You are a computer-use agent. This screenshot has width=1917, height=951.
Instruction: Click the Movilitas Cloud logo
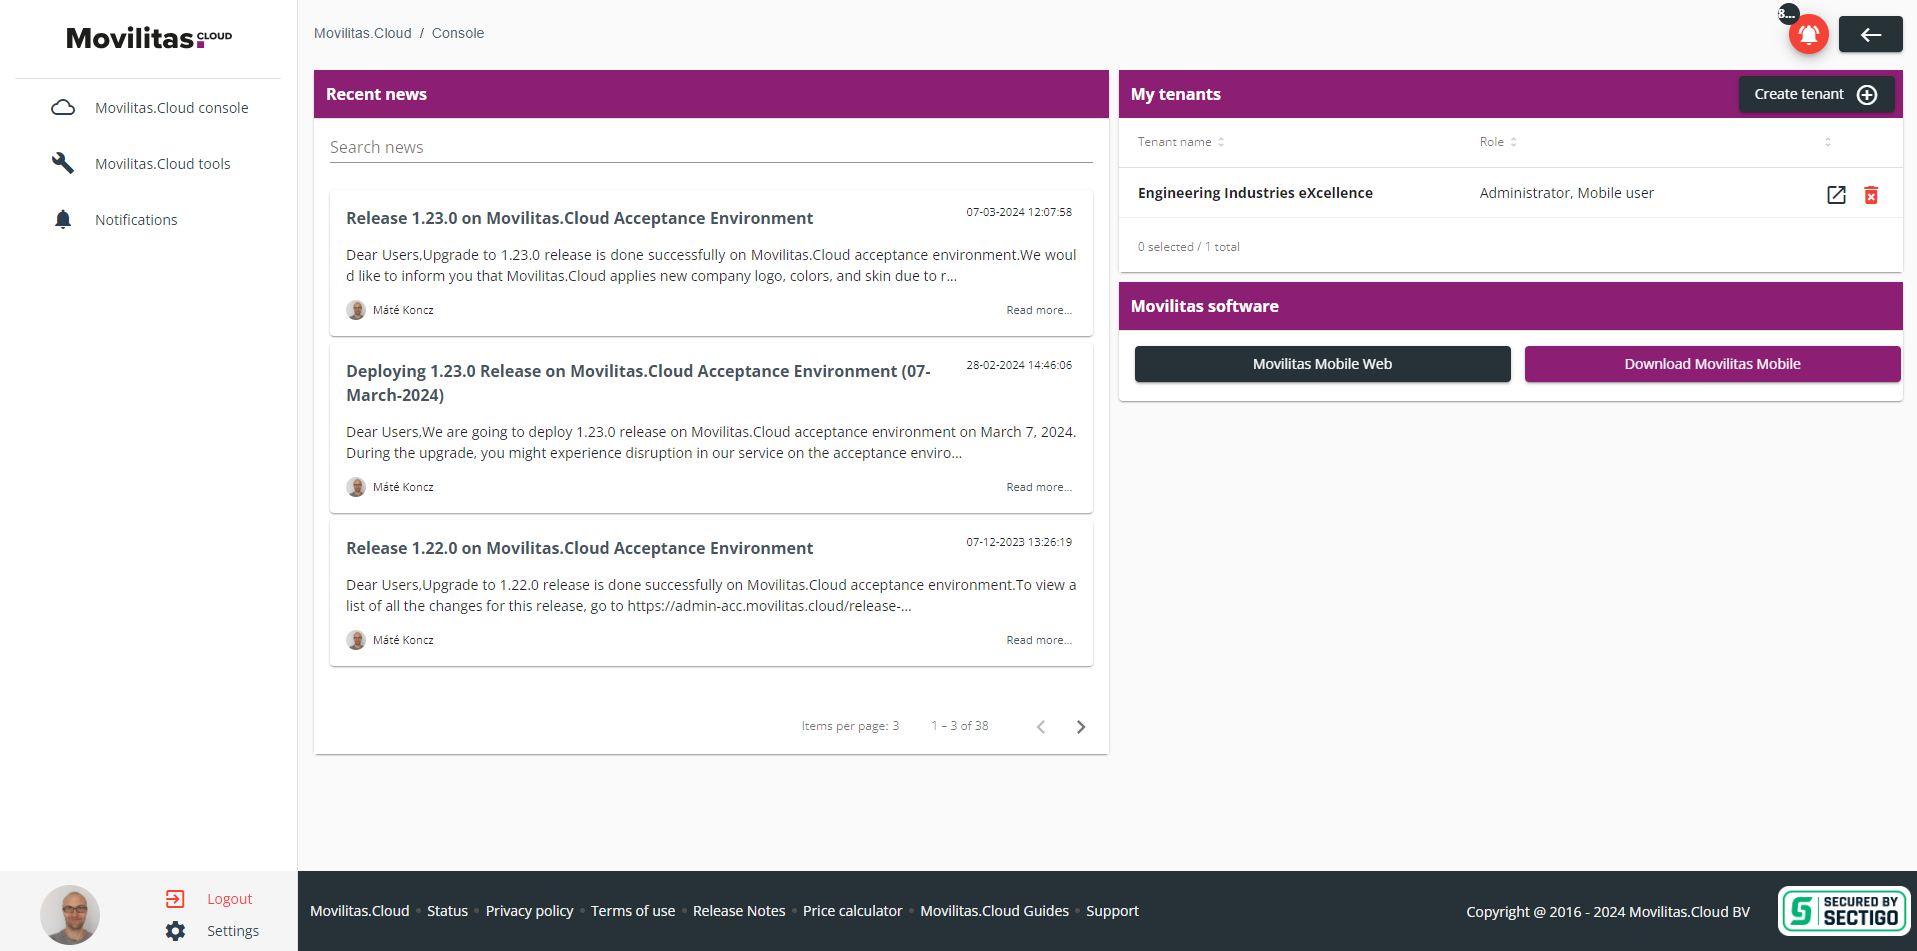tap(149, 38)
